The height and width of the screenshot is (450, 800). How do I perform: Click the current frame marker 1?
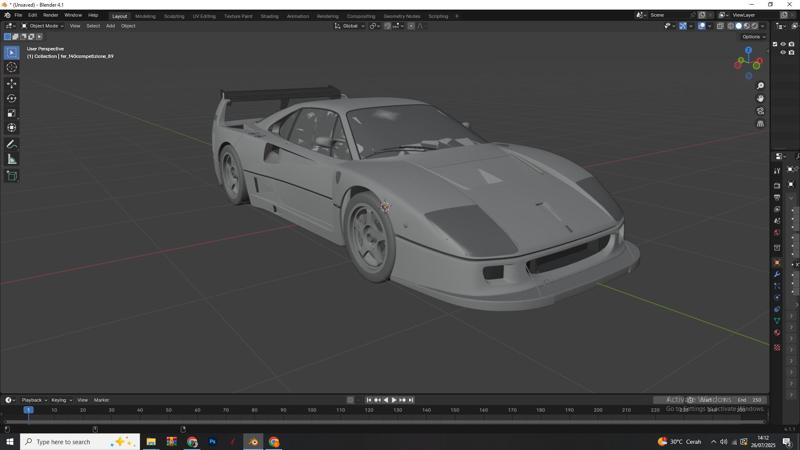point(29,410)
